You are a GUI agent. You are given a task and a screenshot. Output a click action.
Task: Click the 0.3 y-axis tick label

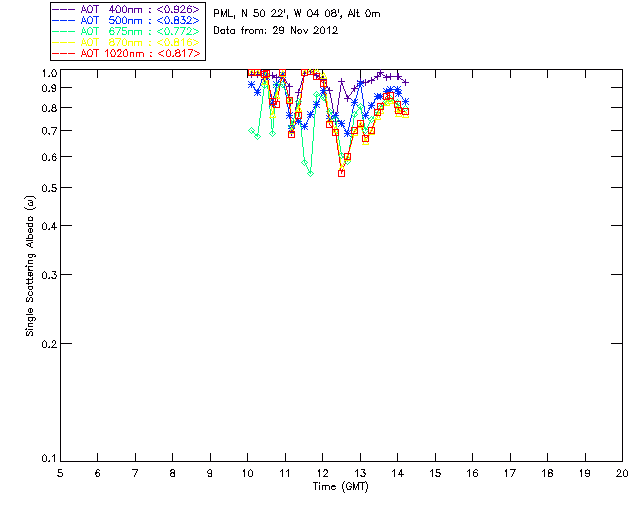48,275
